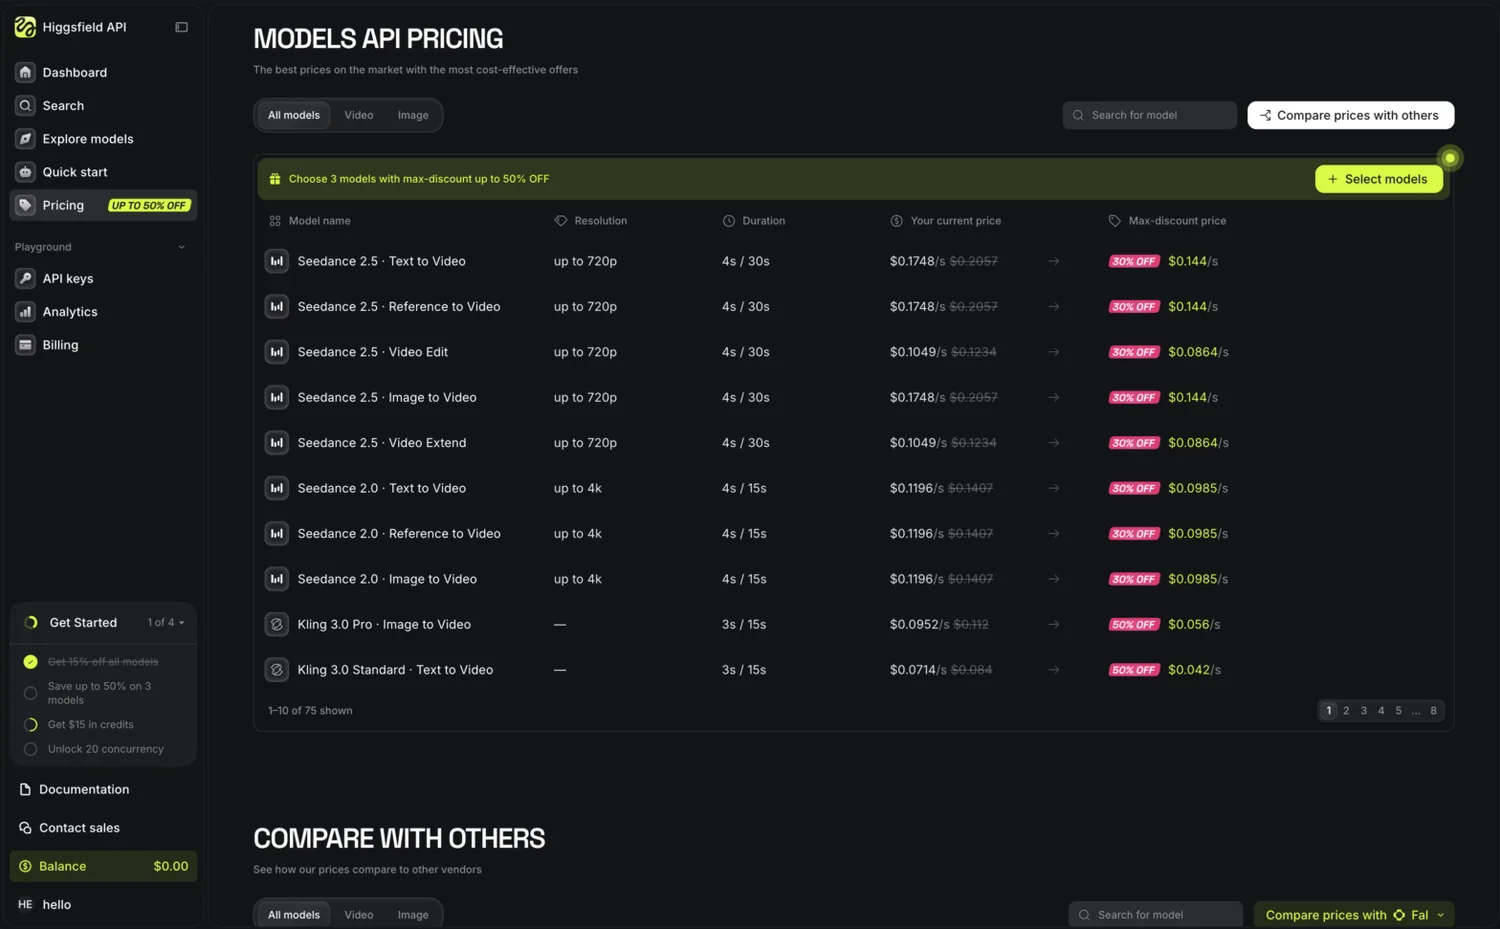
Task: Click the 'Seedance 2.0 · Text to Video' row name
Action: pos(382,488)
